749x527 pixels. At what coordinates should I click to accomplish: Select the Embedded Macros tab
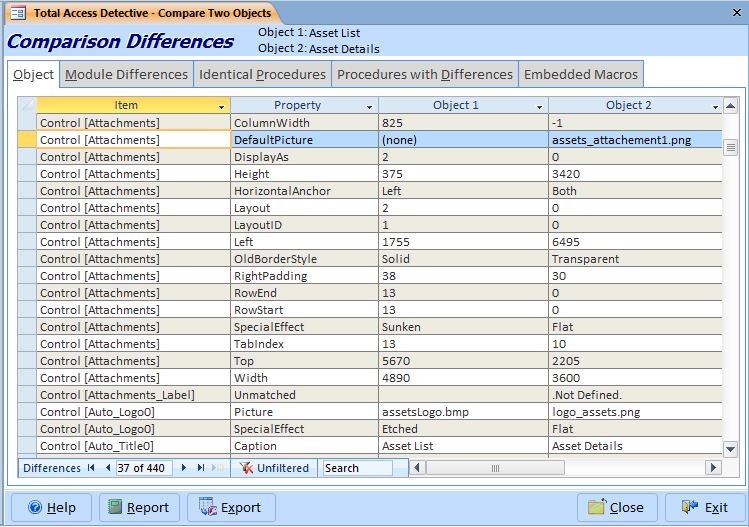tap(580, 74)
